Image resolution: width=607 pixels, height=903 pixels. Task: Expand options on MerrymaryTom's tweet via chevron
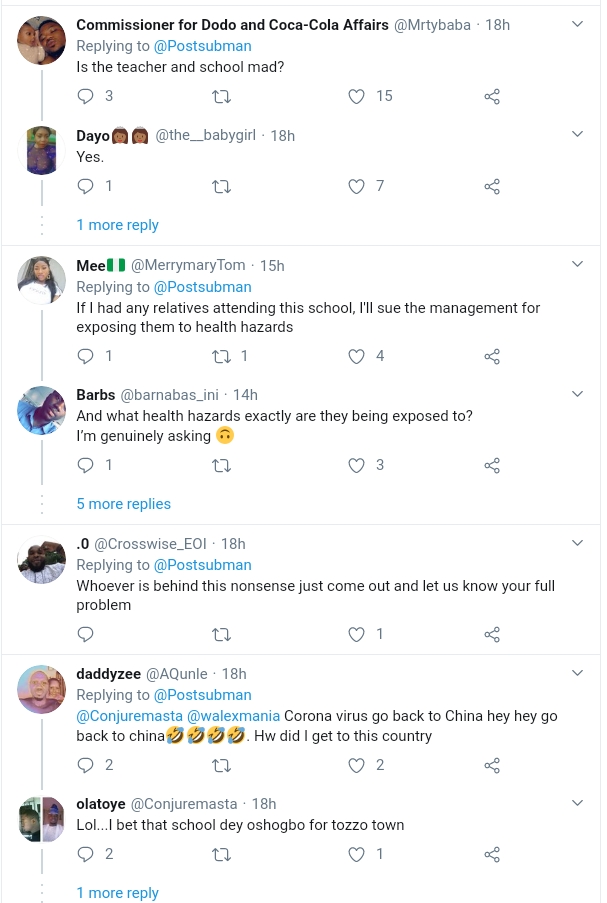[577, 264]
